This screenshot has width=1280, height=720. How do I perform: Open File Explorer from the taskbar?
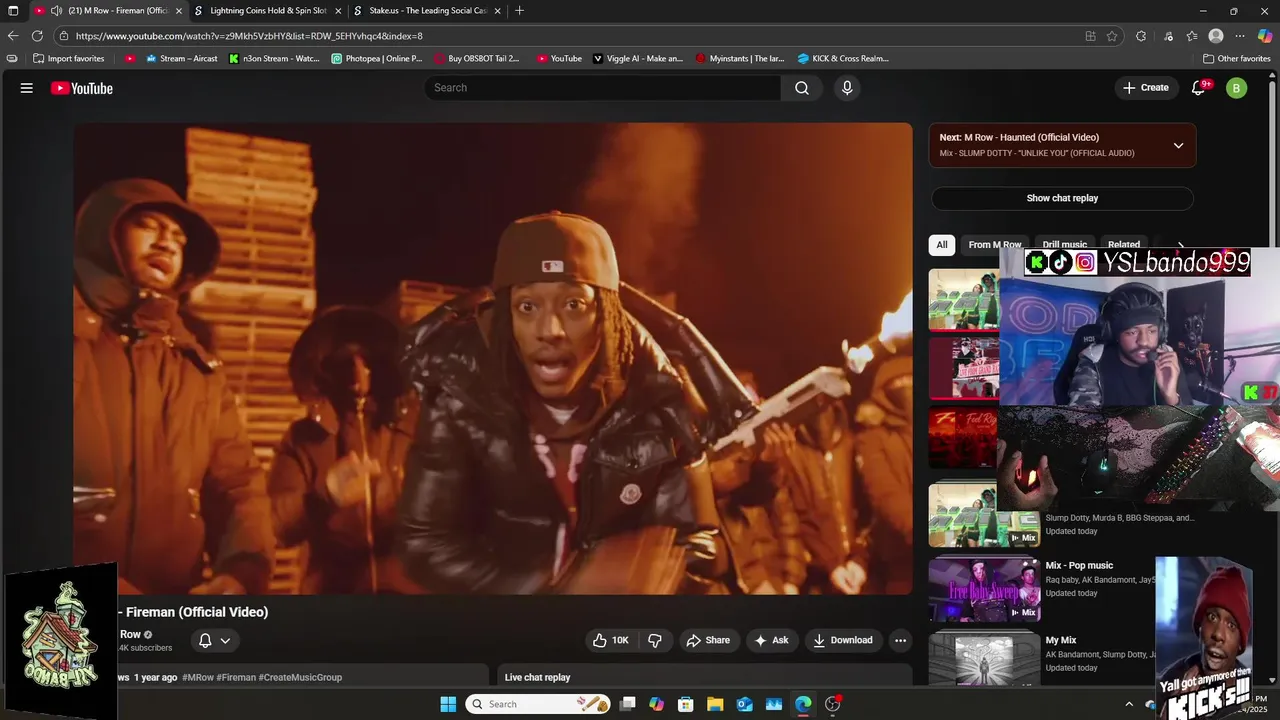pyautogui.click(x=715, y=704)
